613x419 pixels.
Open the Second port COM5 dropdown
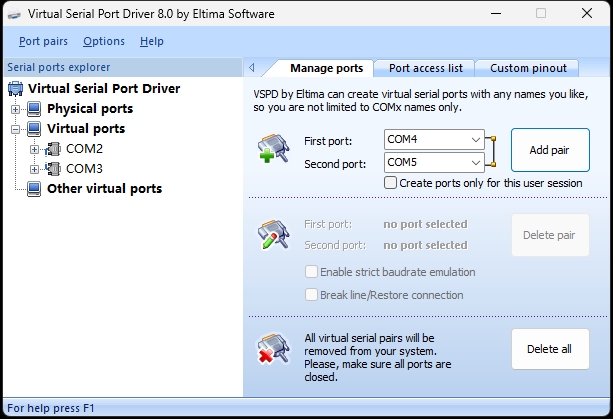click(x=475, y=163)
